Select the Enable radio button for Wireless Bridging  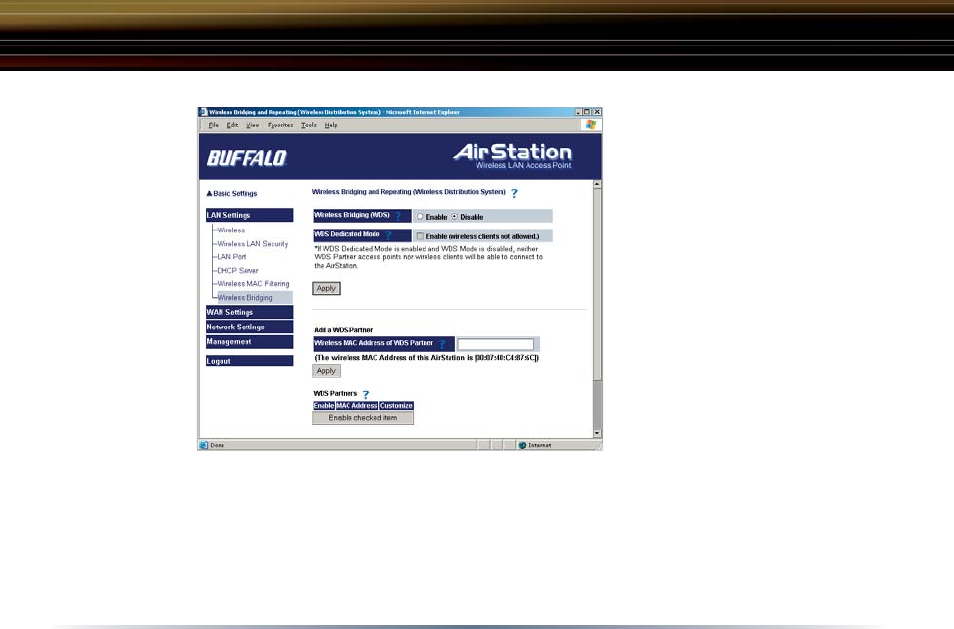pos(420,217)
